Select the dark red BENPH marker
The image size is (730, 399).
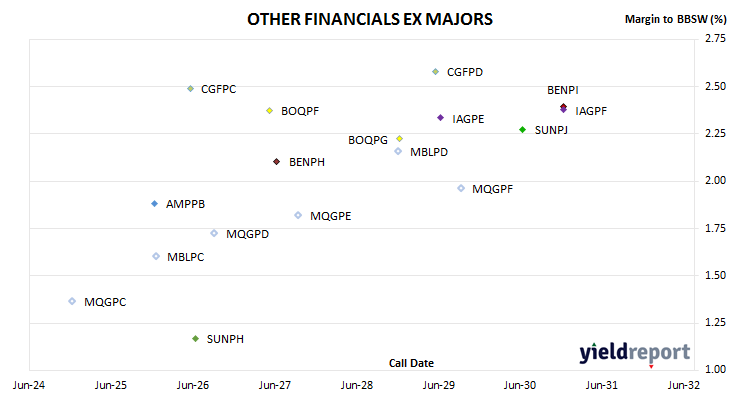[x=277, y=162]
